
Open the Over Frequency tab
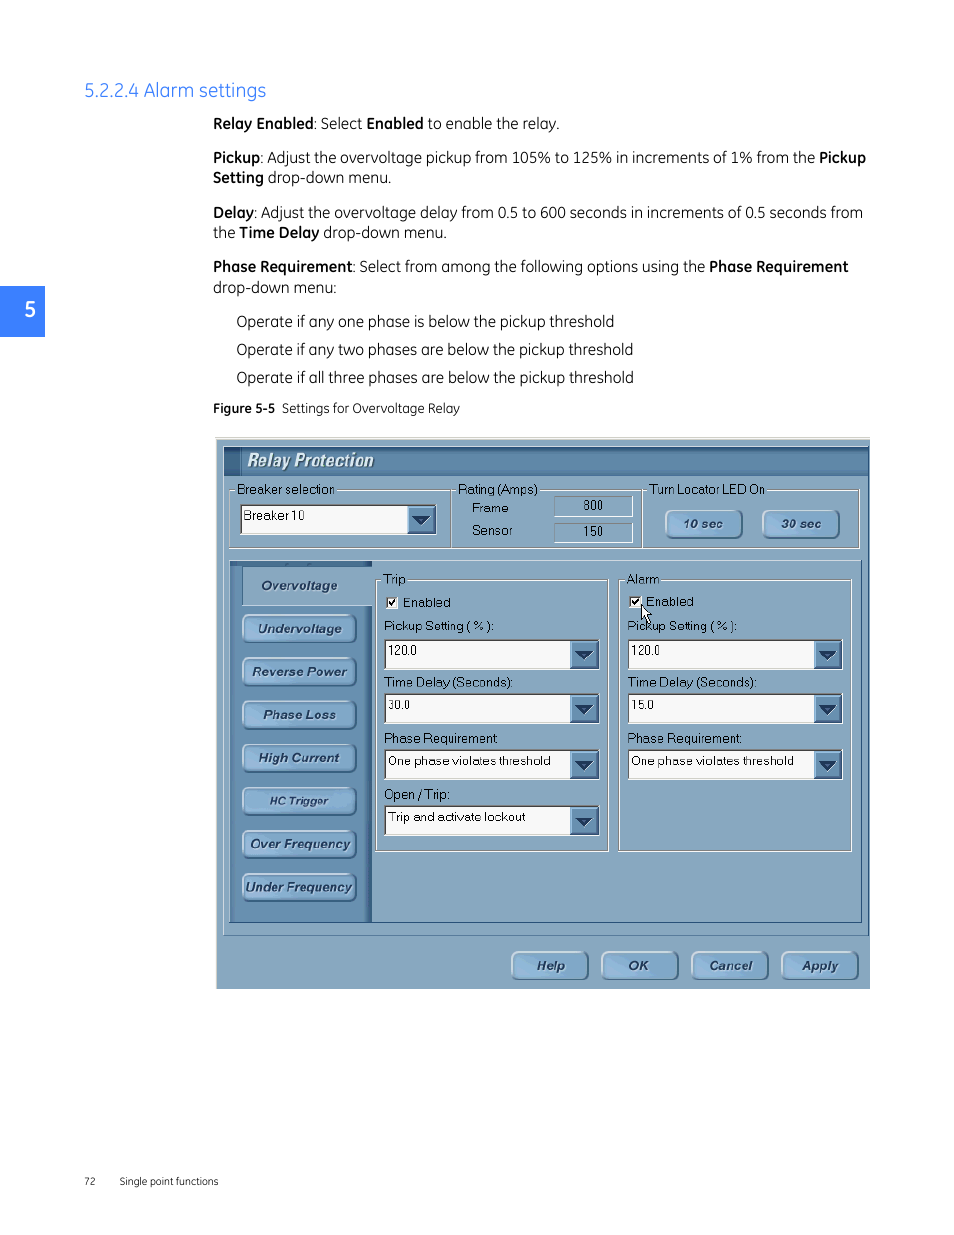click(x=300, y=844)
